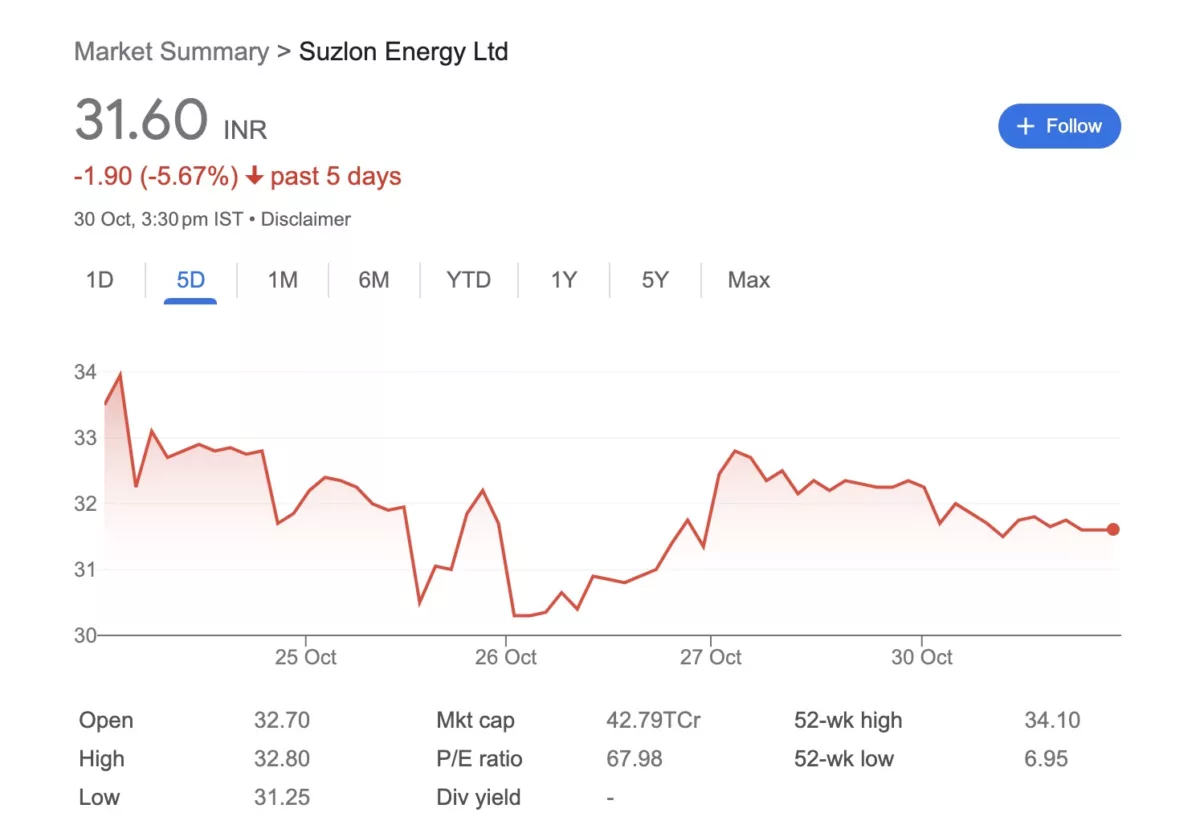The image size is (1200, 829).
Task: Select the 5D time range tab
Action: (x=190, y=280)
